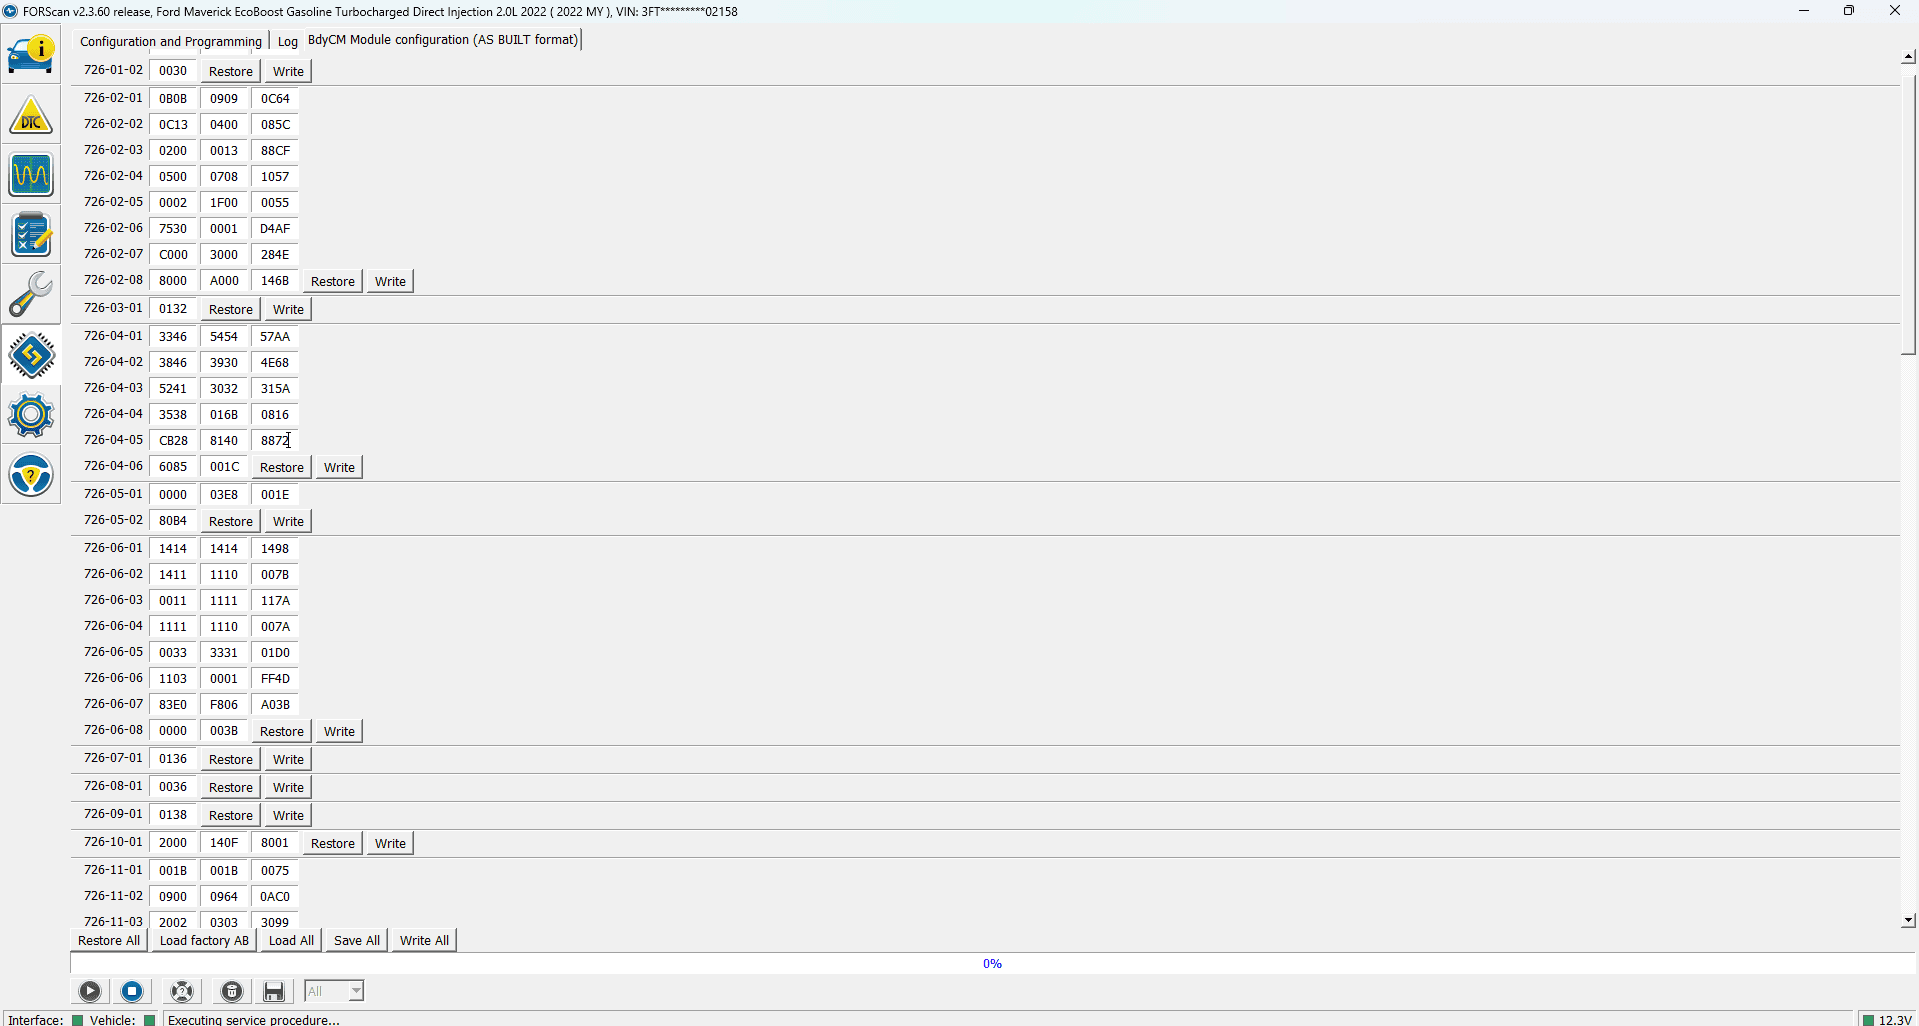Click Load factory AB button
The height and width of the screenshot is (1026, 1919).
[204, 940]
